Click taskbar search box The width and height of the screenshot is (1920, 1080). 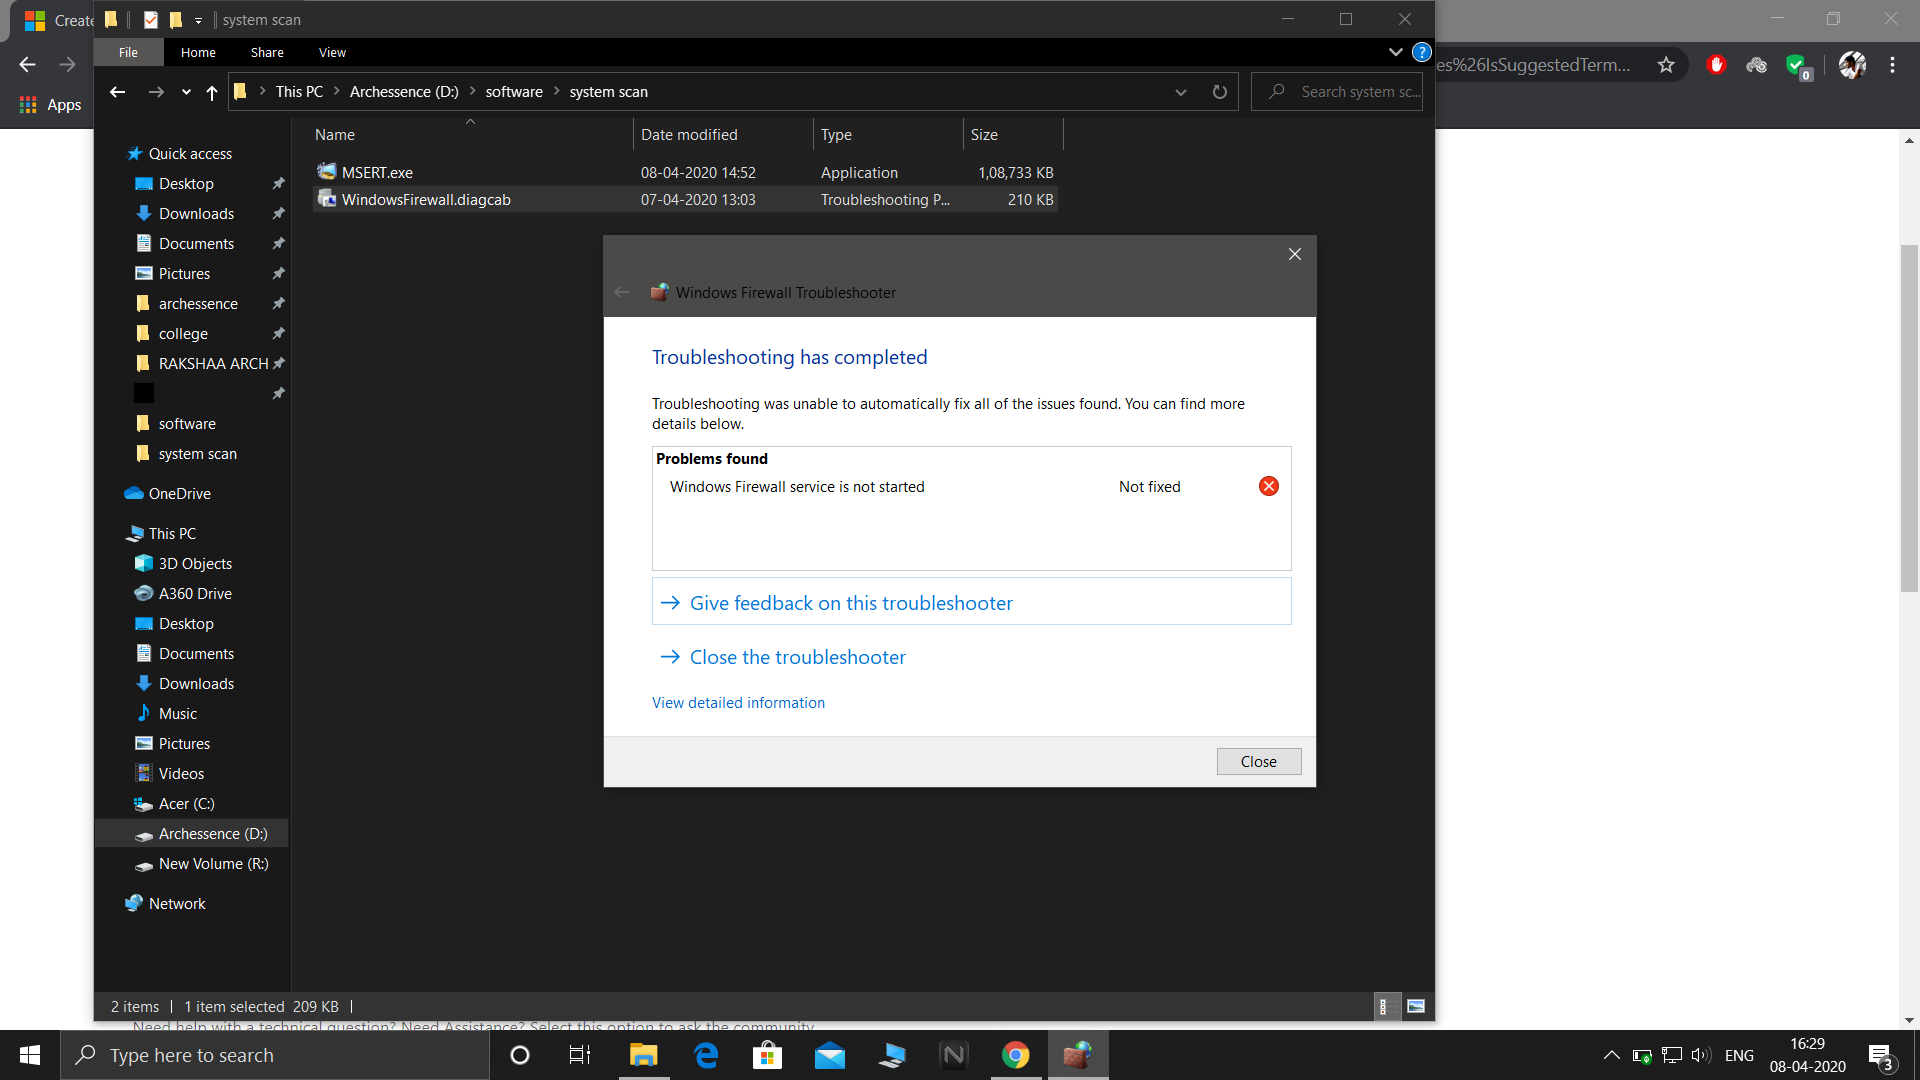[275, 1055]
